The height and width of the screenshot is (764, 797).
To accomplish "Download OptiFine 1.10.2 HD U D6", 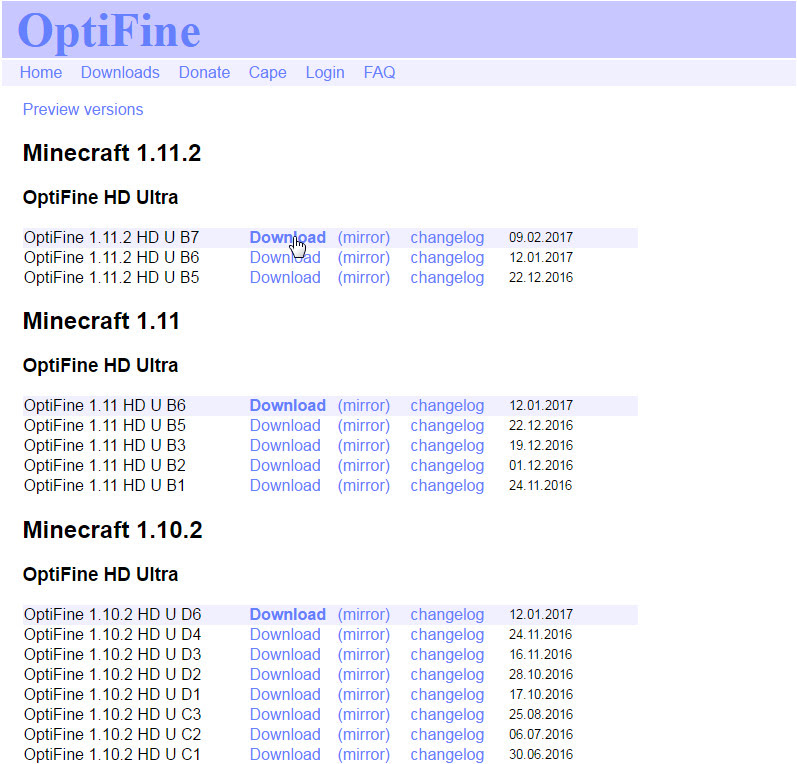I will [288, 614].
